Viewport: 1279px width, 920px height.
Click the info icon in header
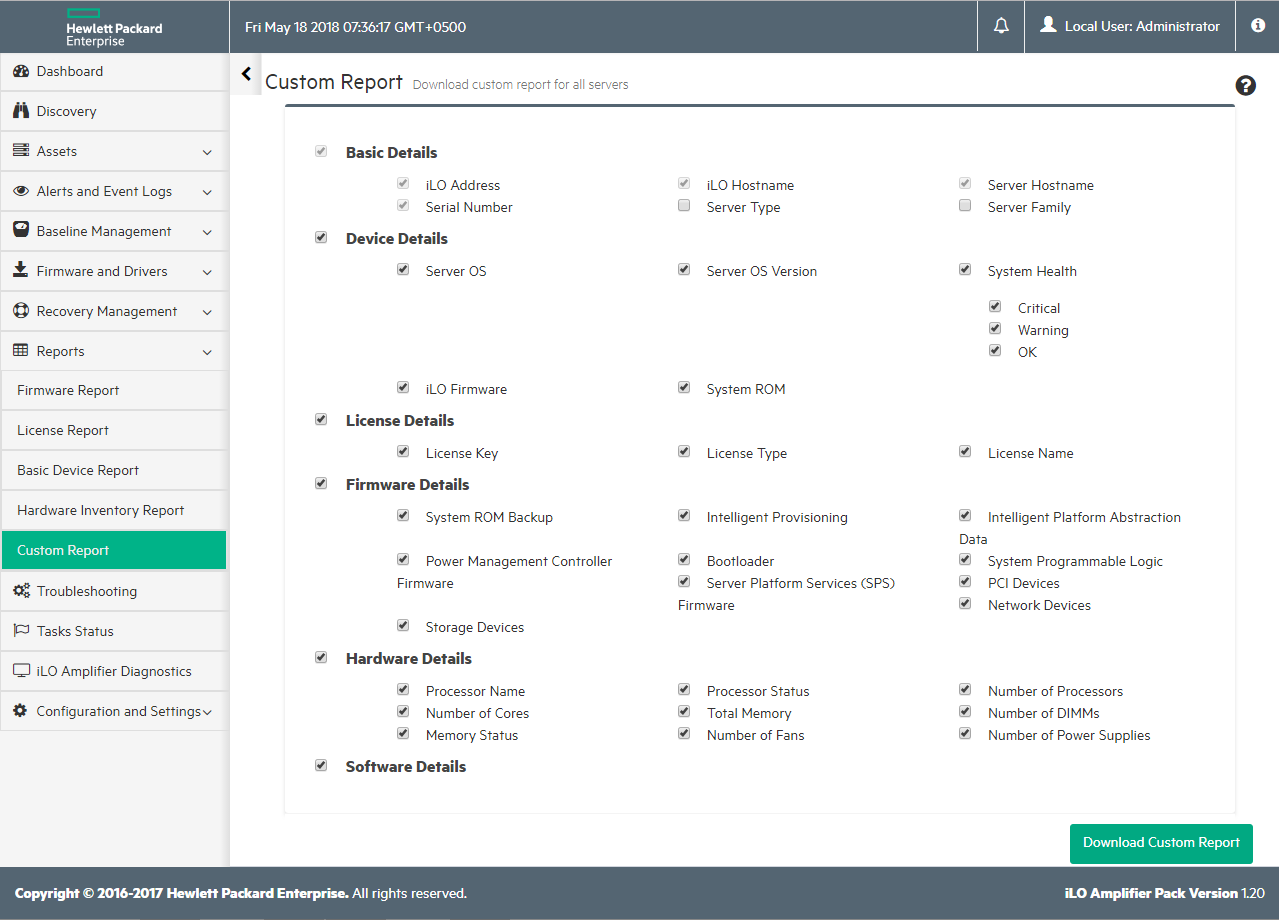tap(1258, 26)
